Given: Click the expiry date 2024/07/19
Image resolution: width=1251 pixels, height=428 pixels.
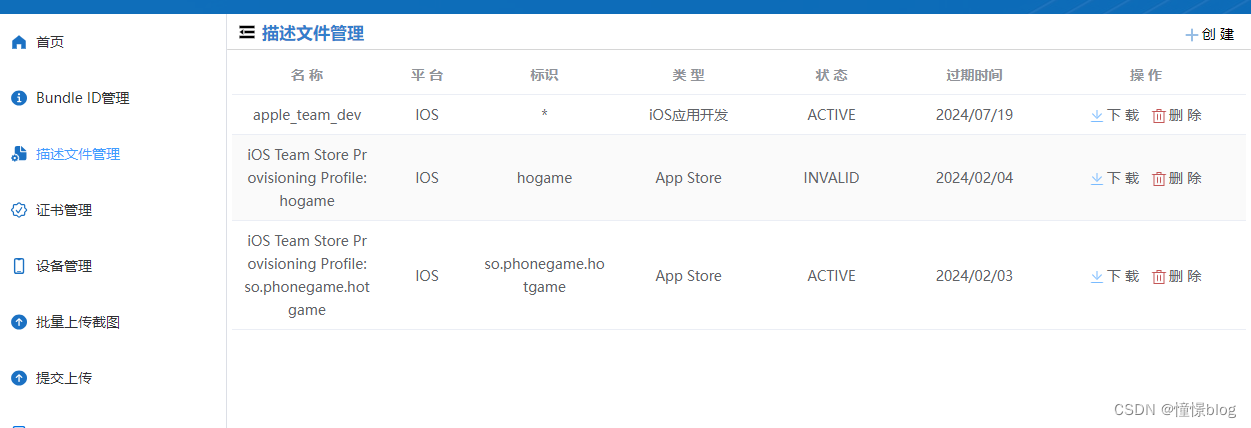Looking at the screenshot, I should click(x=974, y=115).
